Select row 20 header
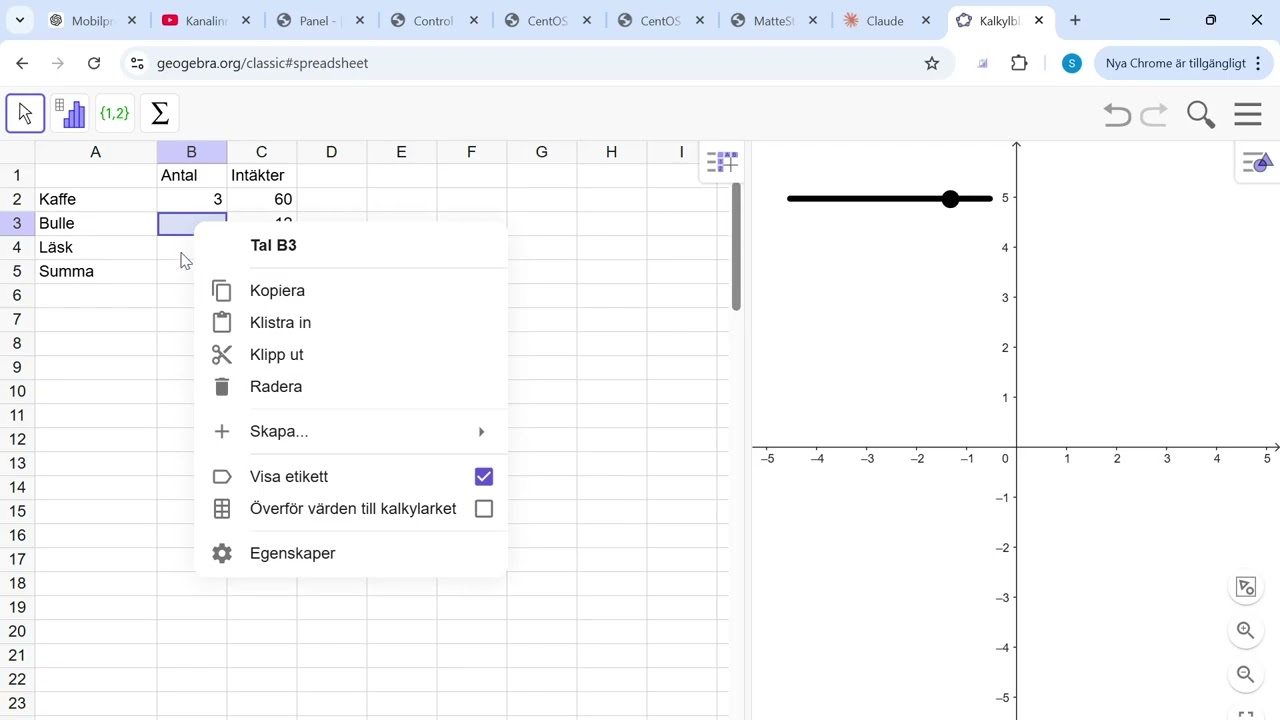The width and height of the screenshot is (1280, 720). coord(17,631)
